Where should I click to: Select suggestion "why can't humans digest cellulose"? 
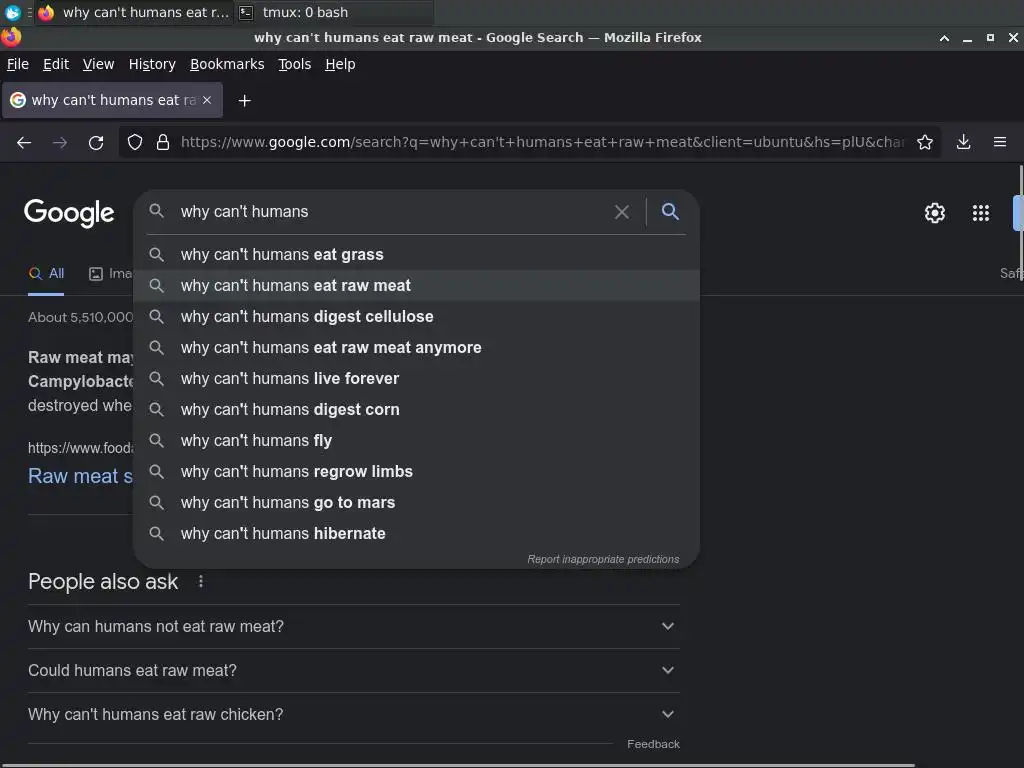click(307, 316)
